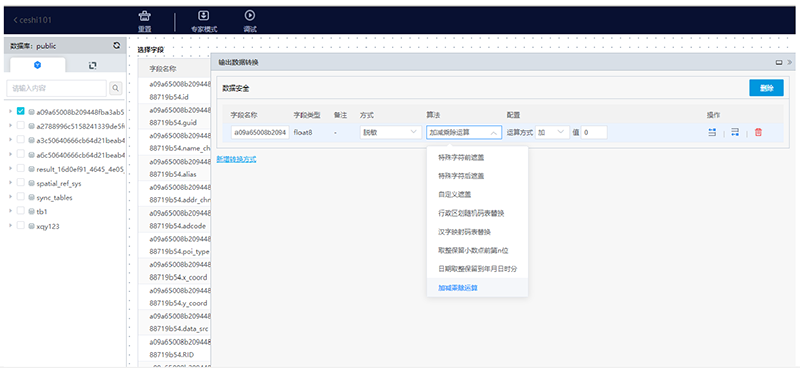This screenshot has width=800, height=368.
Task: Switch to the second sidebar tab icon
Action: click(x=92, y=65)
